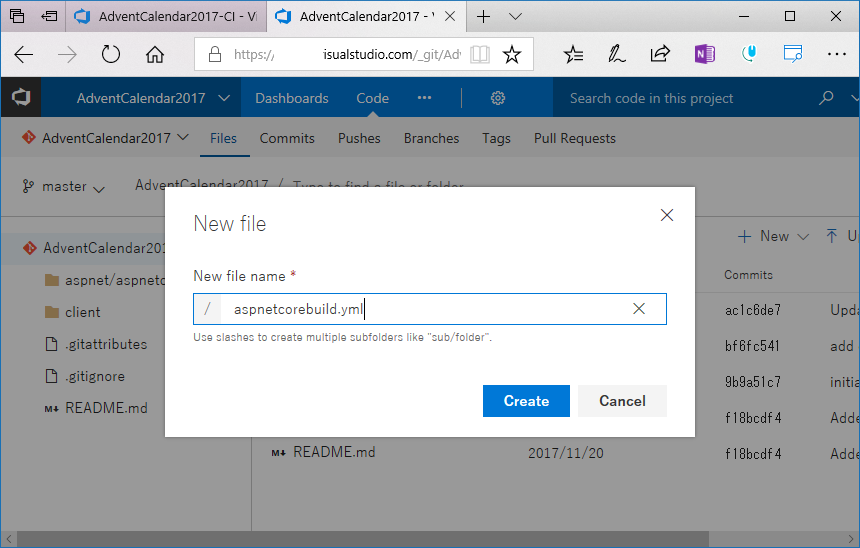Open Code hub
Viewport: 860px width, 548px height.
[x=372, y=98]
